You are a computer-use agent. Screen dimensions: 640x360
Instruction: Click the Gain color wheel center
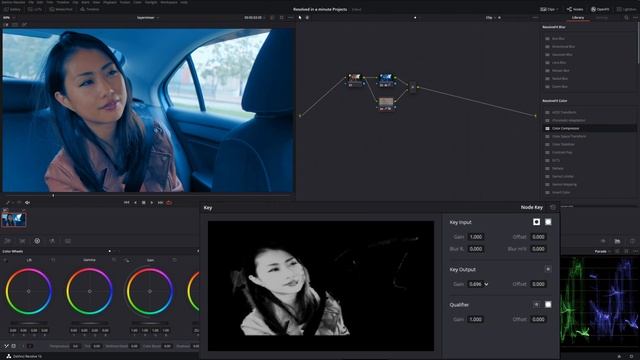(150, 291)
